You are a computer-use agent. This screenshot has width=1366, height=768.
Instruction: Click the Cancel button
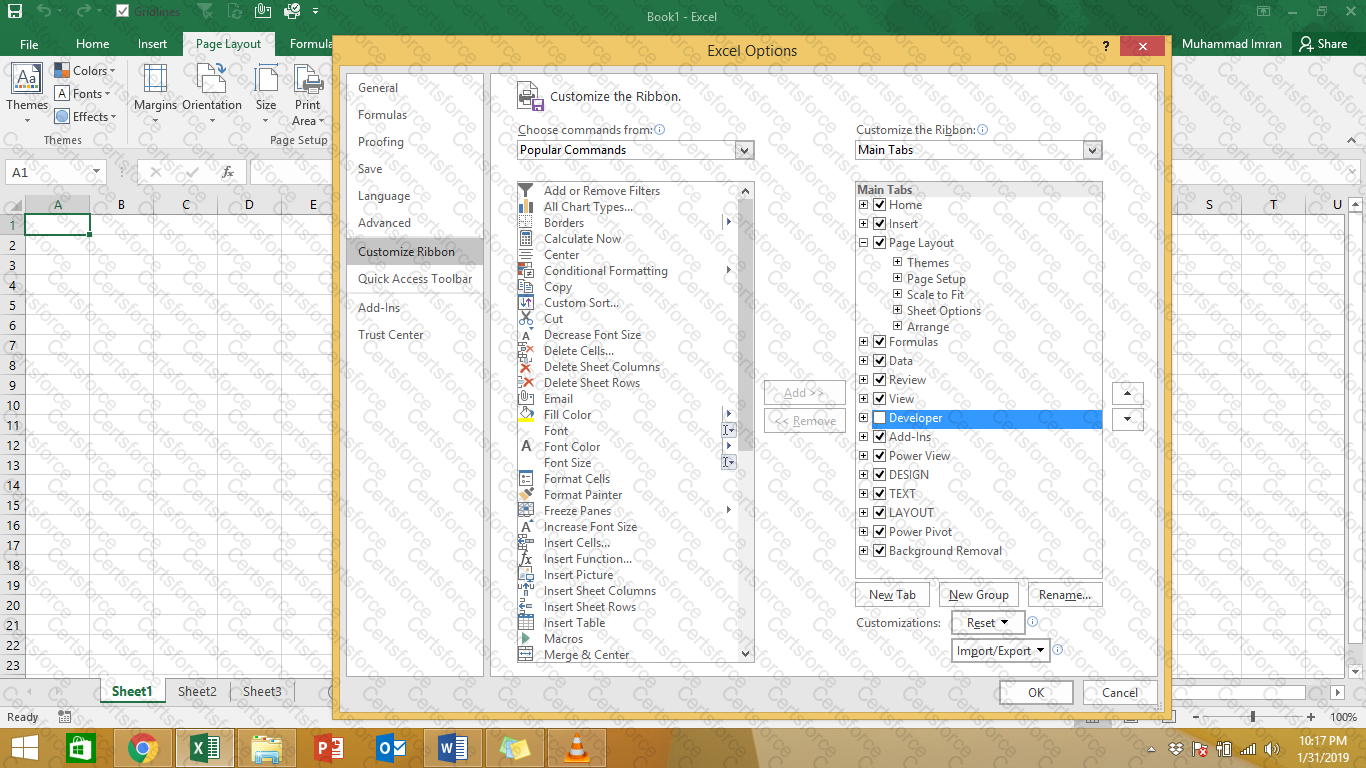pyautogui.click(x=1120, y=692)
